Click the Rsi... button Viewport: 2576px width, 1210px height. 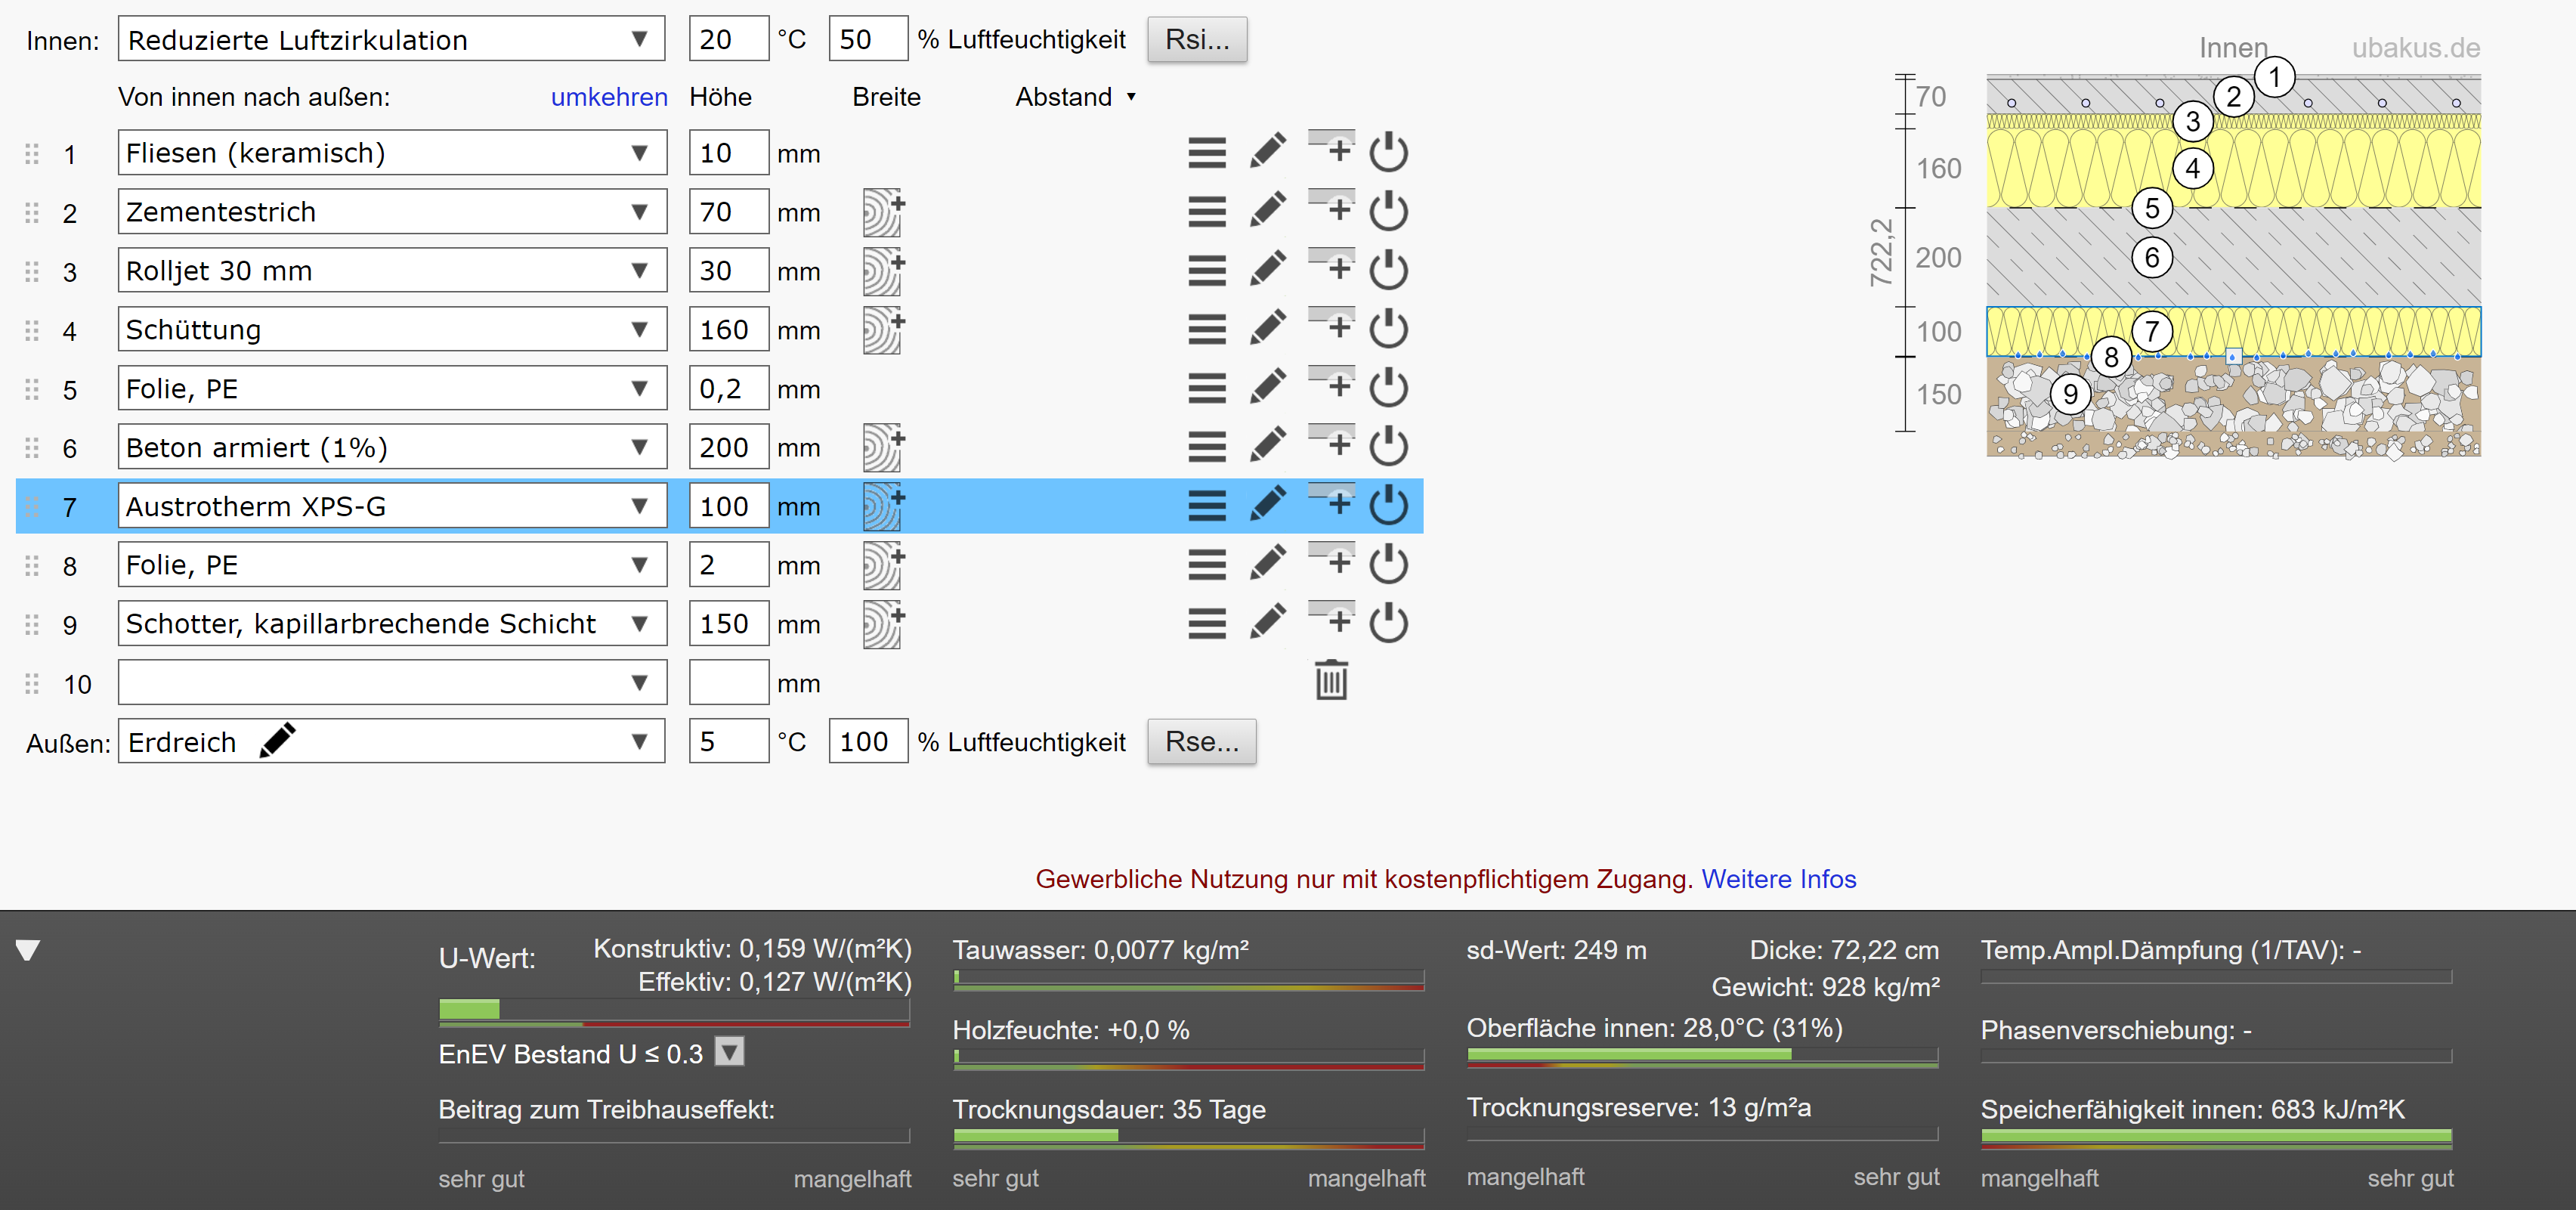click(x=1197, y=40)
